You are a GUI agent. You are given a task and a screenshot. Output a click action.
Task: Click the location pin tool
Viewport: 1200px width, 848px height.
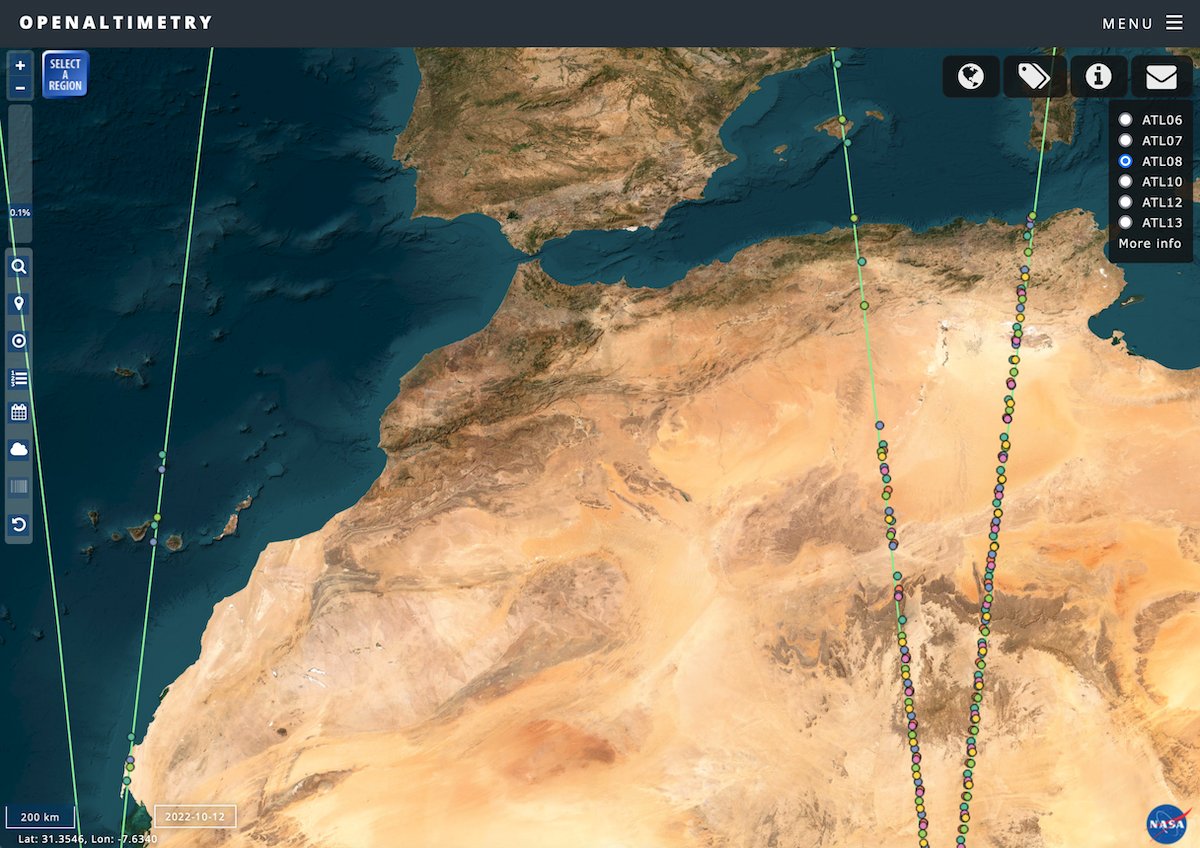pyautogui.click(x=18, y=303)
